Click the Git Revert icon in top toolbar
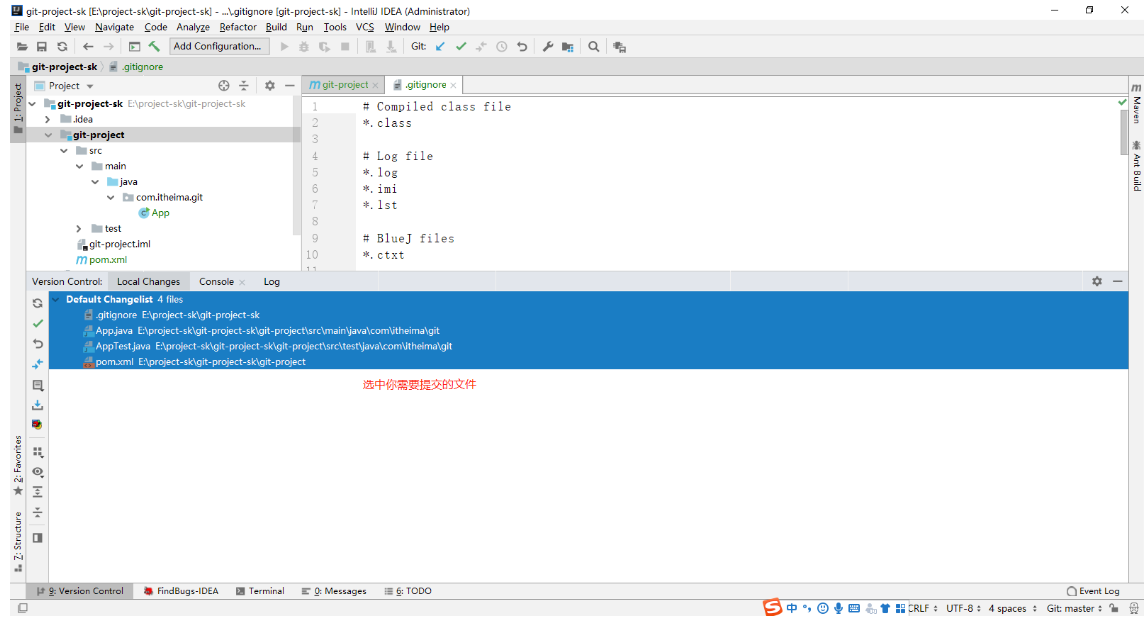Screen dimensions: 1146x624 click(522, 47)
